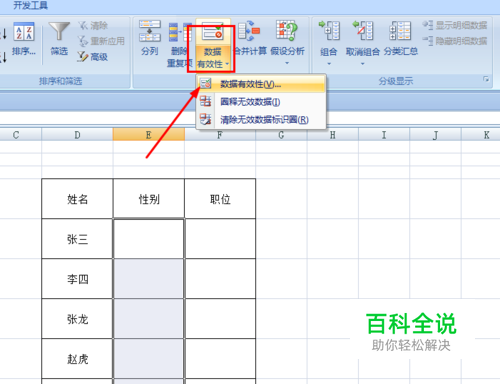Expand the 假设分析 dropdown arrow
This screenshot has width=500, height=384.
coord(287,63)
